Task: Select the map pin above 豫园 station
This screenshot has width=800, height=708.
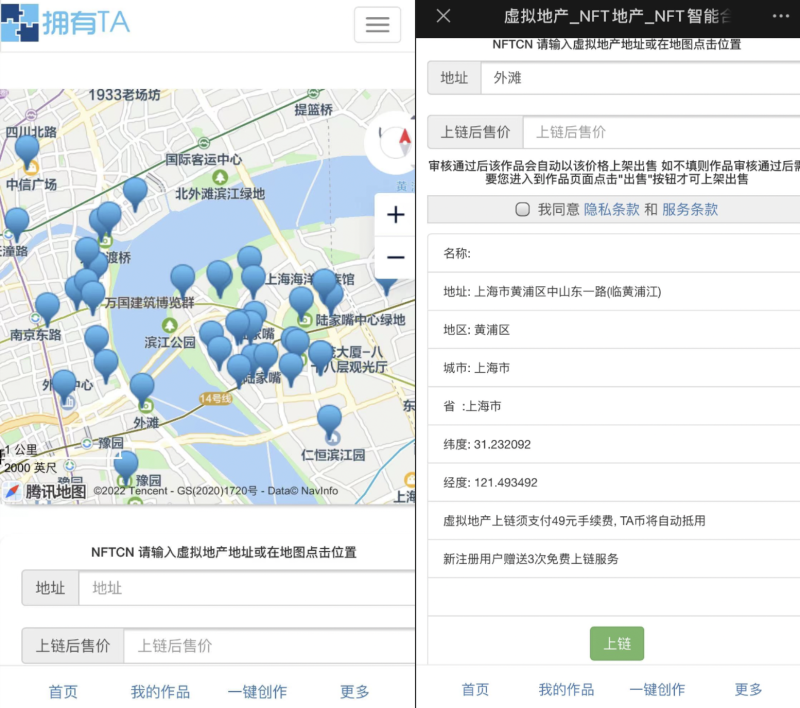Action: 126,467
